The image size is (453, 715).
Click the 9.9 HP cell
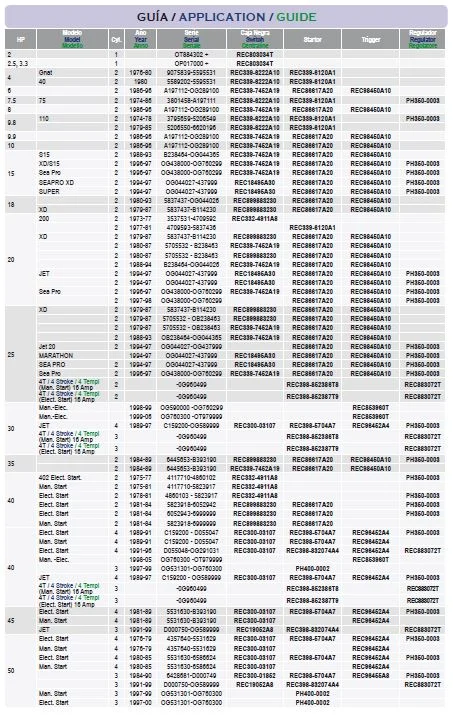click(21, 136)
